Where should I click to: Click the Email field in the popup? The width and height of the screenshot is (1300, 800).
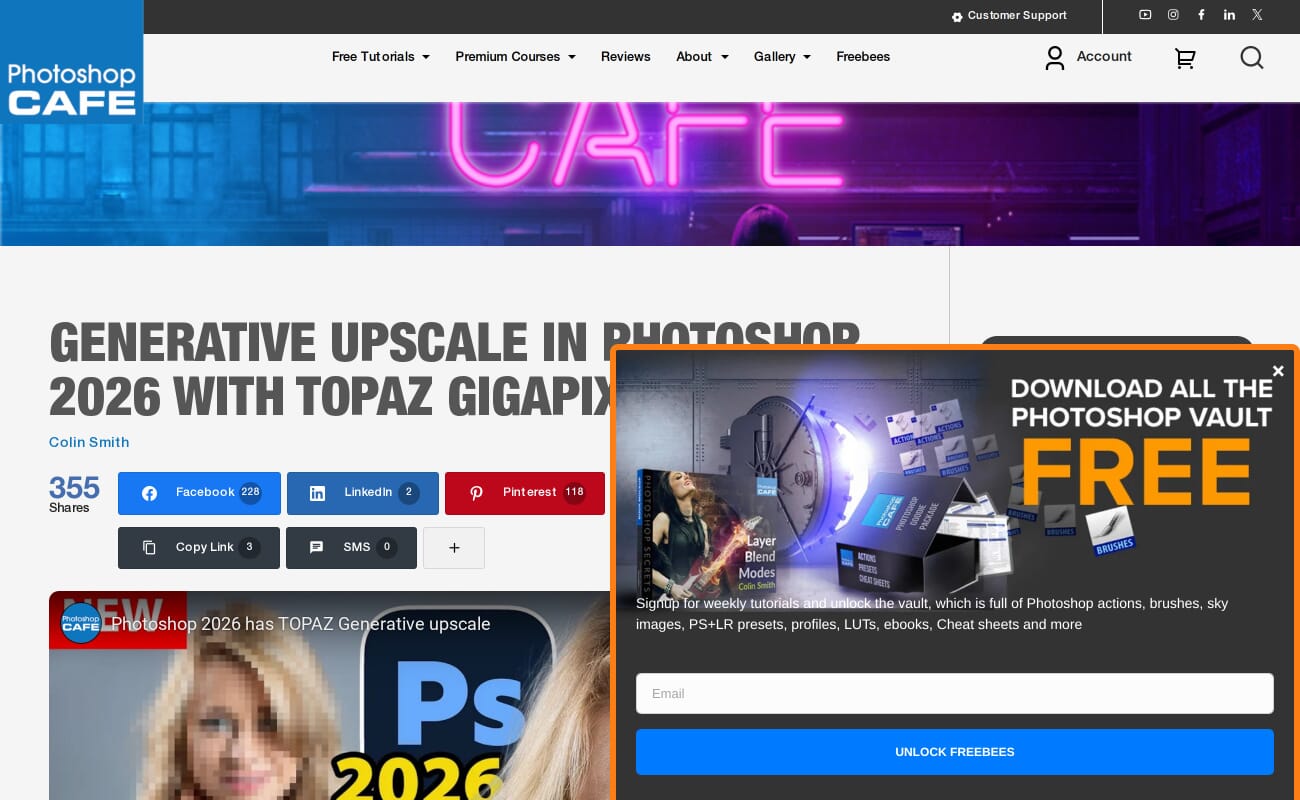[955, 693]
